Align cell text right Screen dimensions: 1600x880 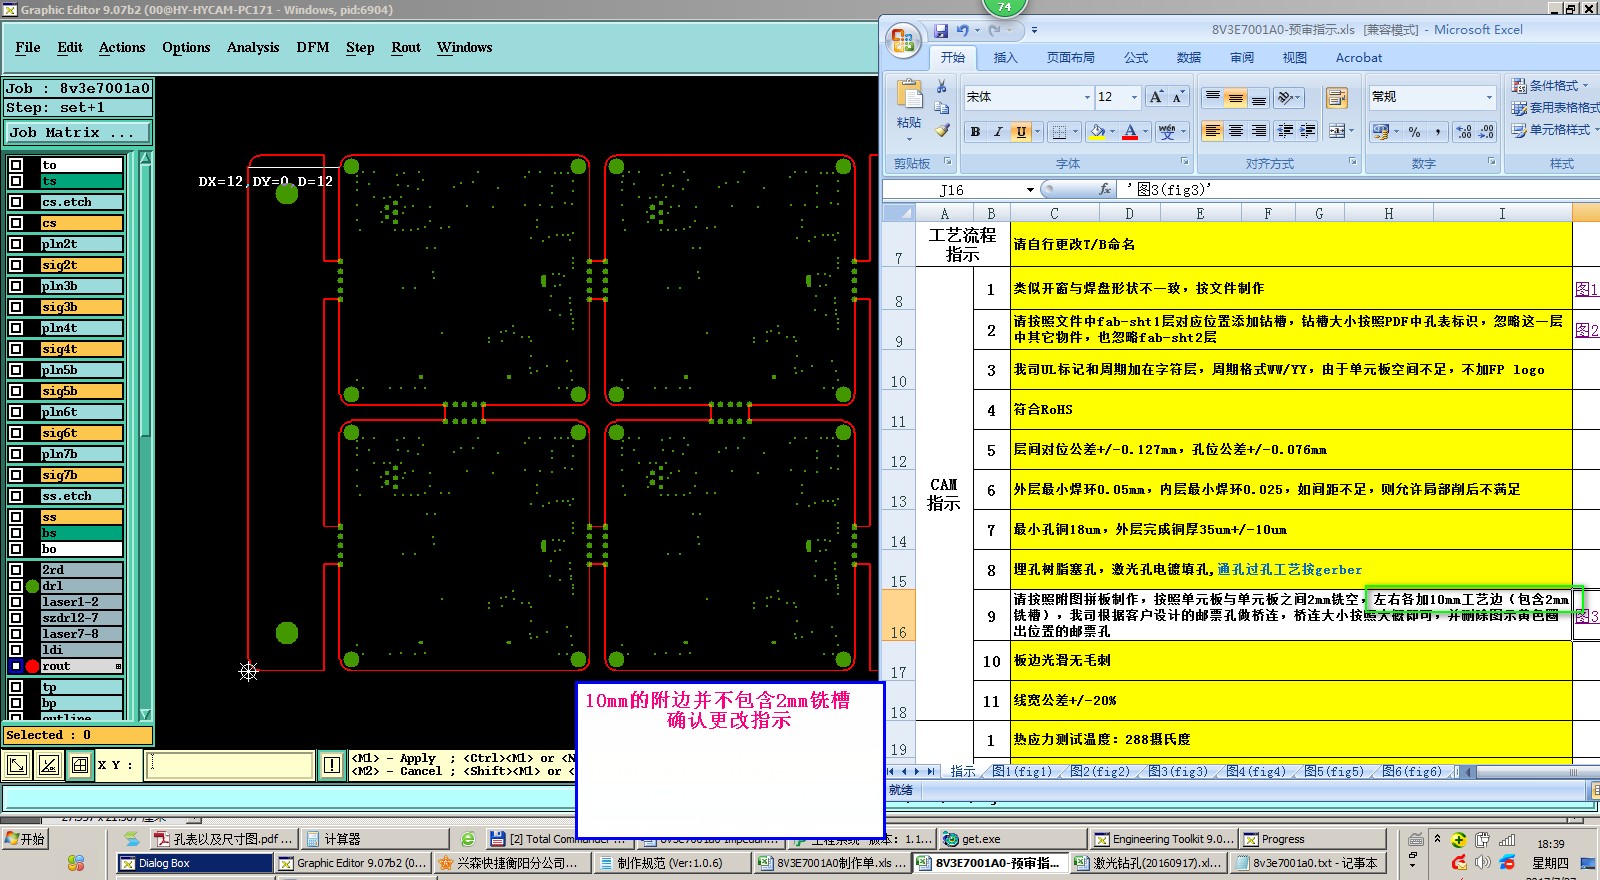pyautogui.click(x=1259, y=131)
